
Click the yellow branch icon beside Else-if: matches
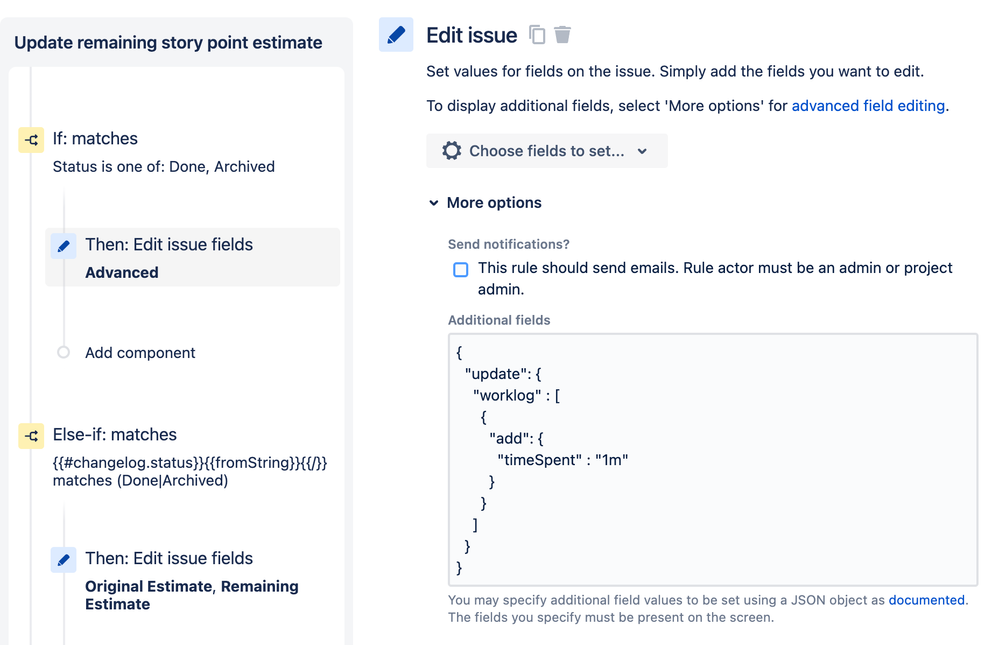pos(31,436)
